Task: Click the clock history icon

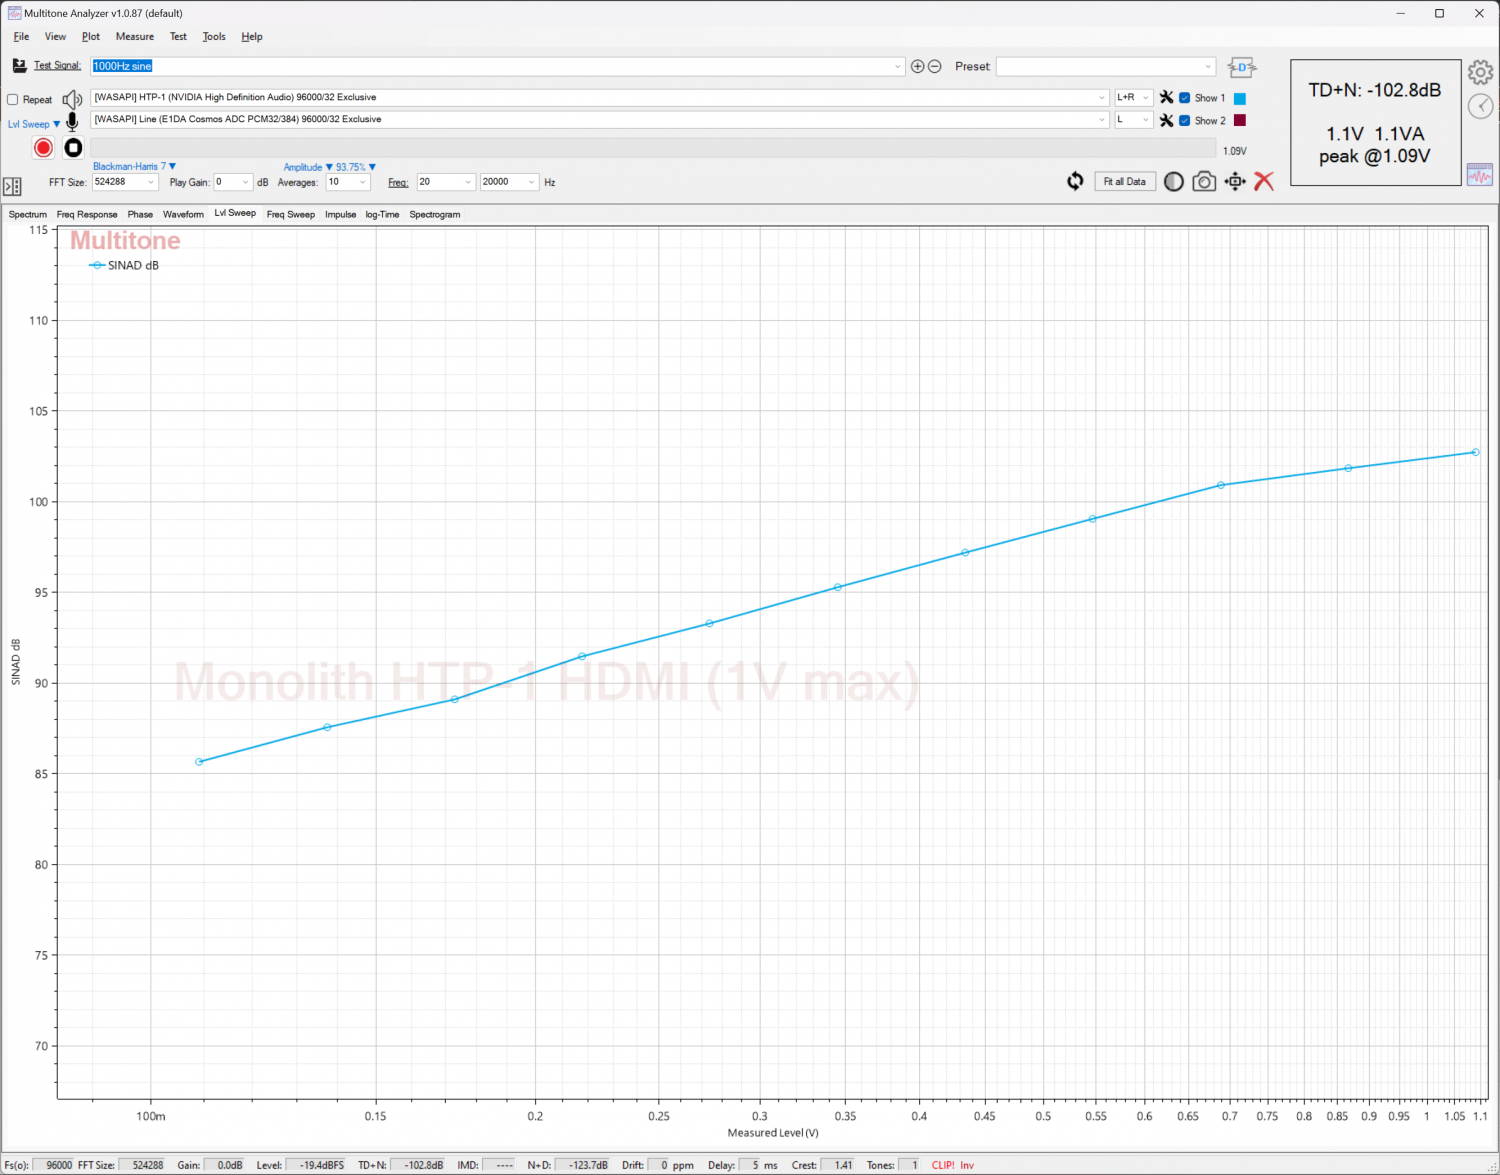Action: tap(1480, 106)
